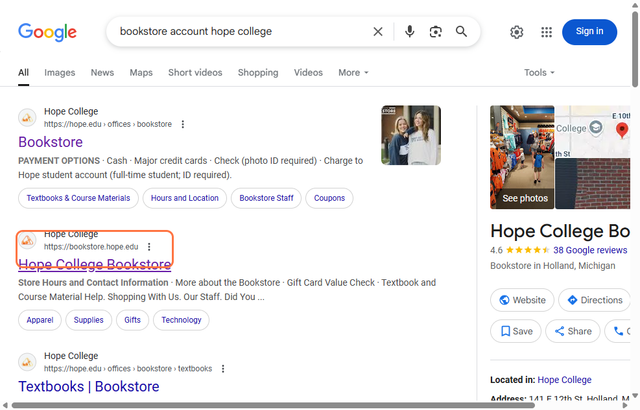Open the Hours and Location sitelink
The image size is (640, 410).
[184, 198]
